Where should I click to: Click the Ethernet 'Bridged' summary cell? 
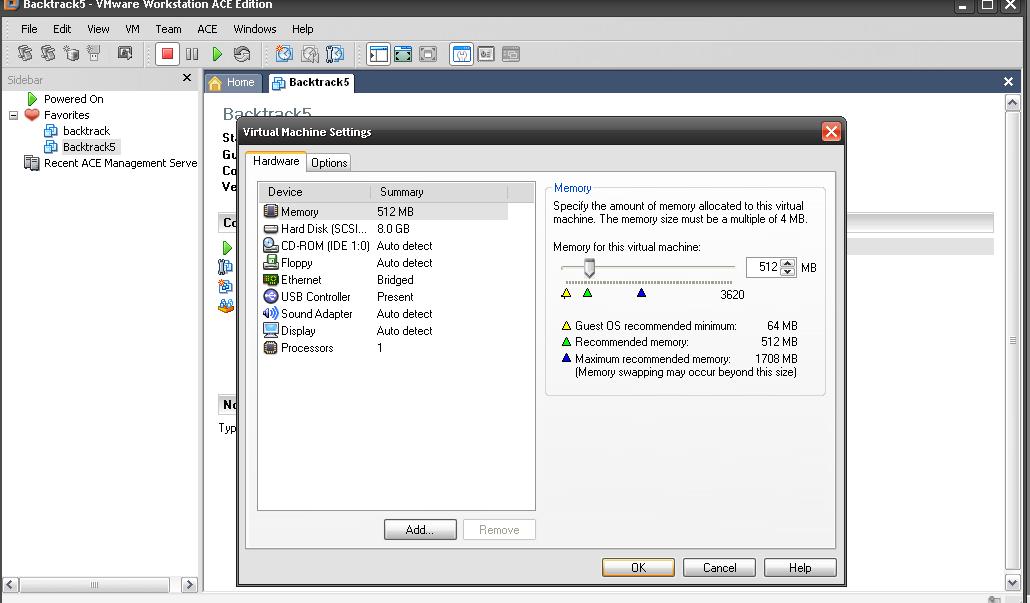[395, 280]
